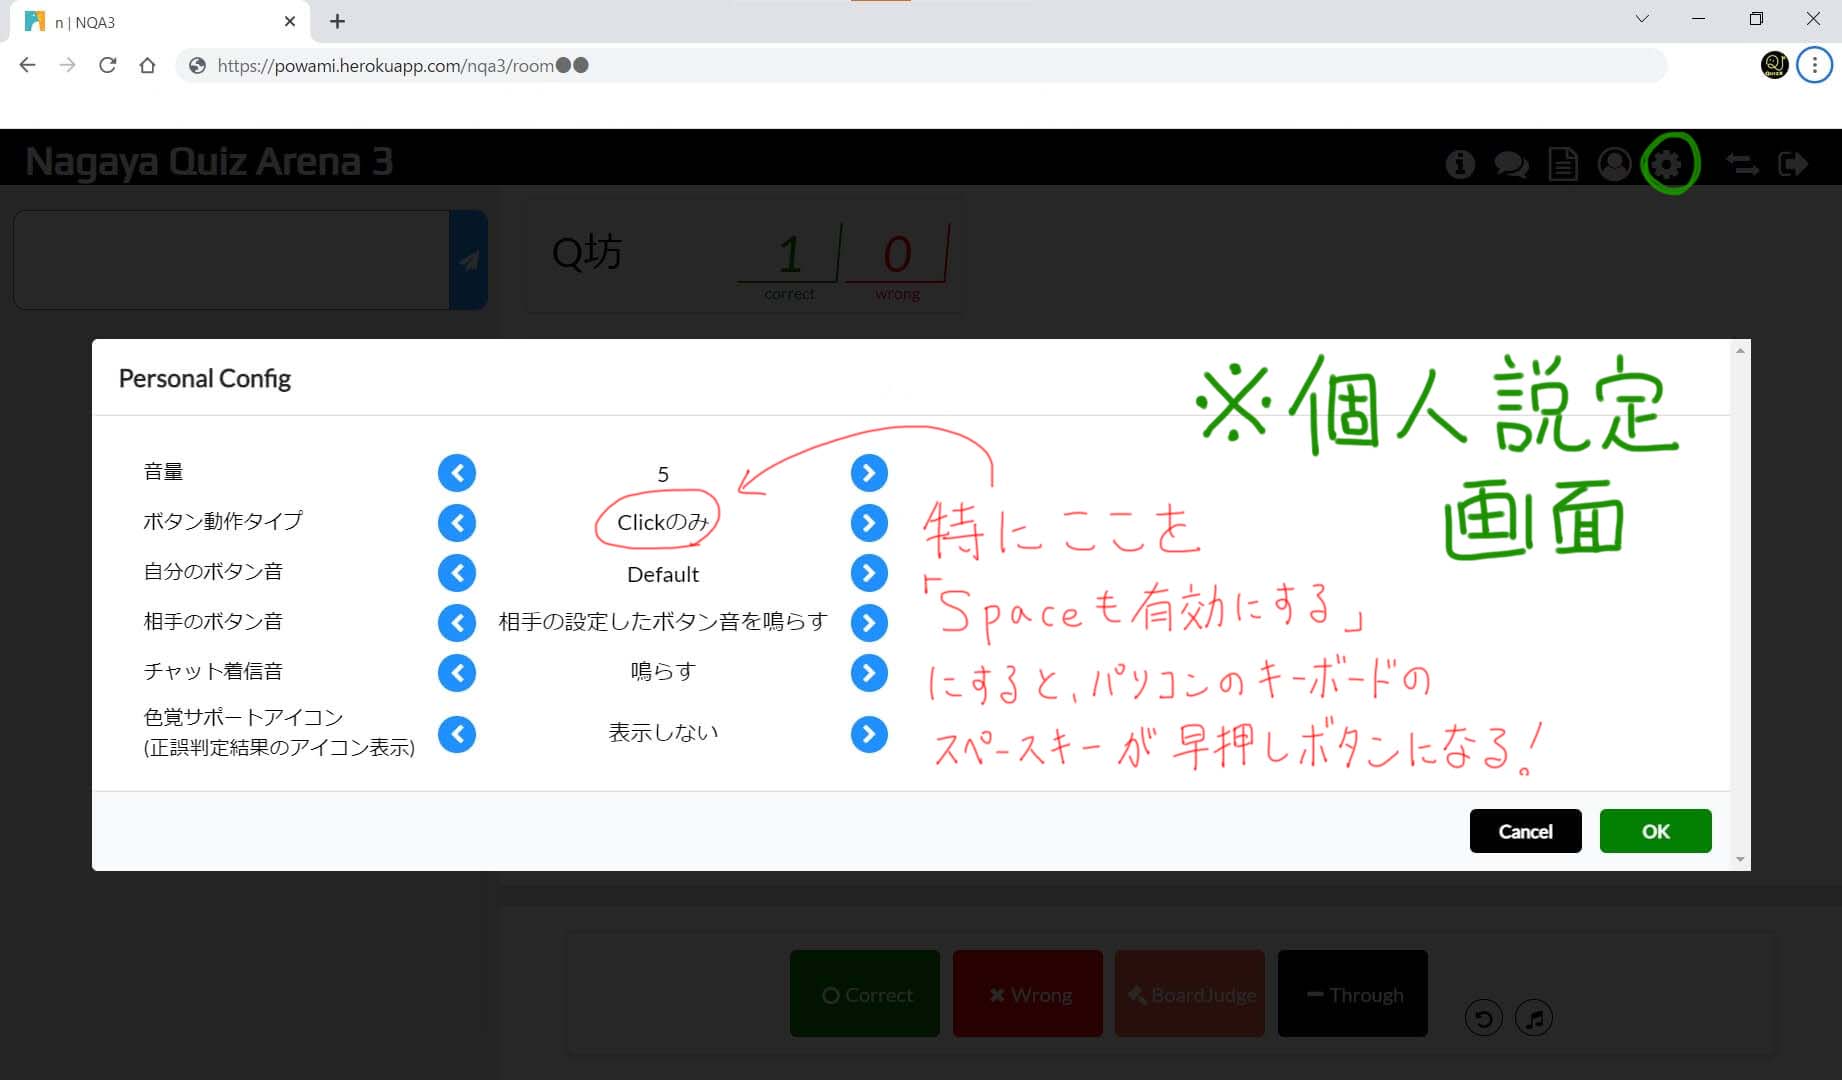Click the user profile icon
This screenshot has height=1080, width=1842.
pyautogui.click(x=1614, y=164)
